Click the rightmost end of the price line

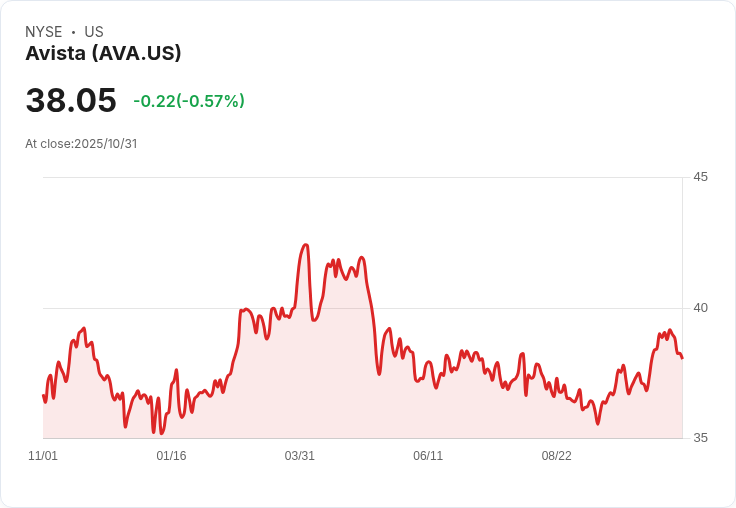(682, 358)
